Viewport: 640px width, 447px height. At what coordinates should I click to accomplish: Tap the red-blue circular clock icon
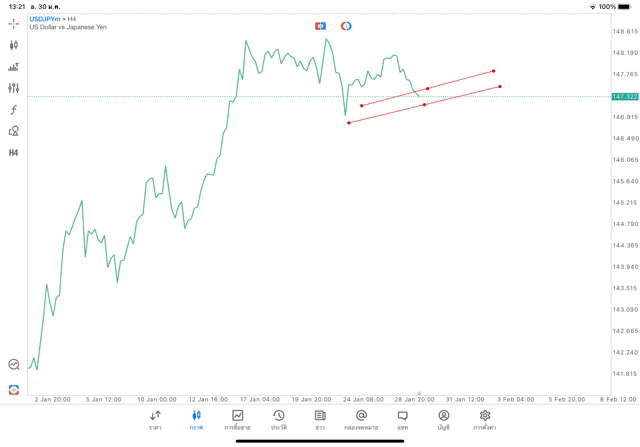point(346,25)
